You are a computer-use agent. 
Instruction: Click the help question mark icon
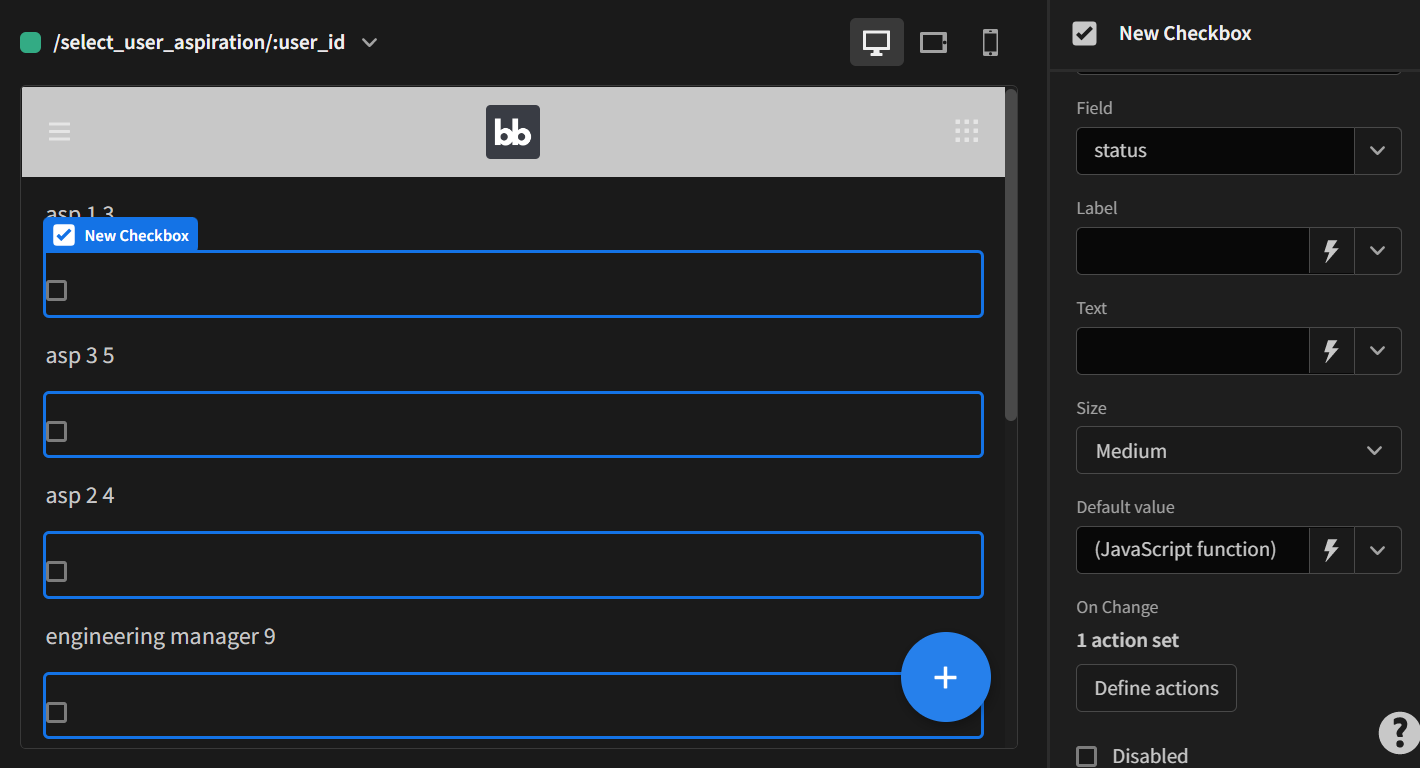[x=1397, y=733]
